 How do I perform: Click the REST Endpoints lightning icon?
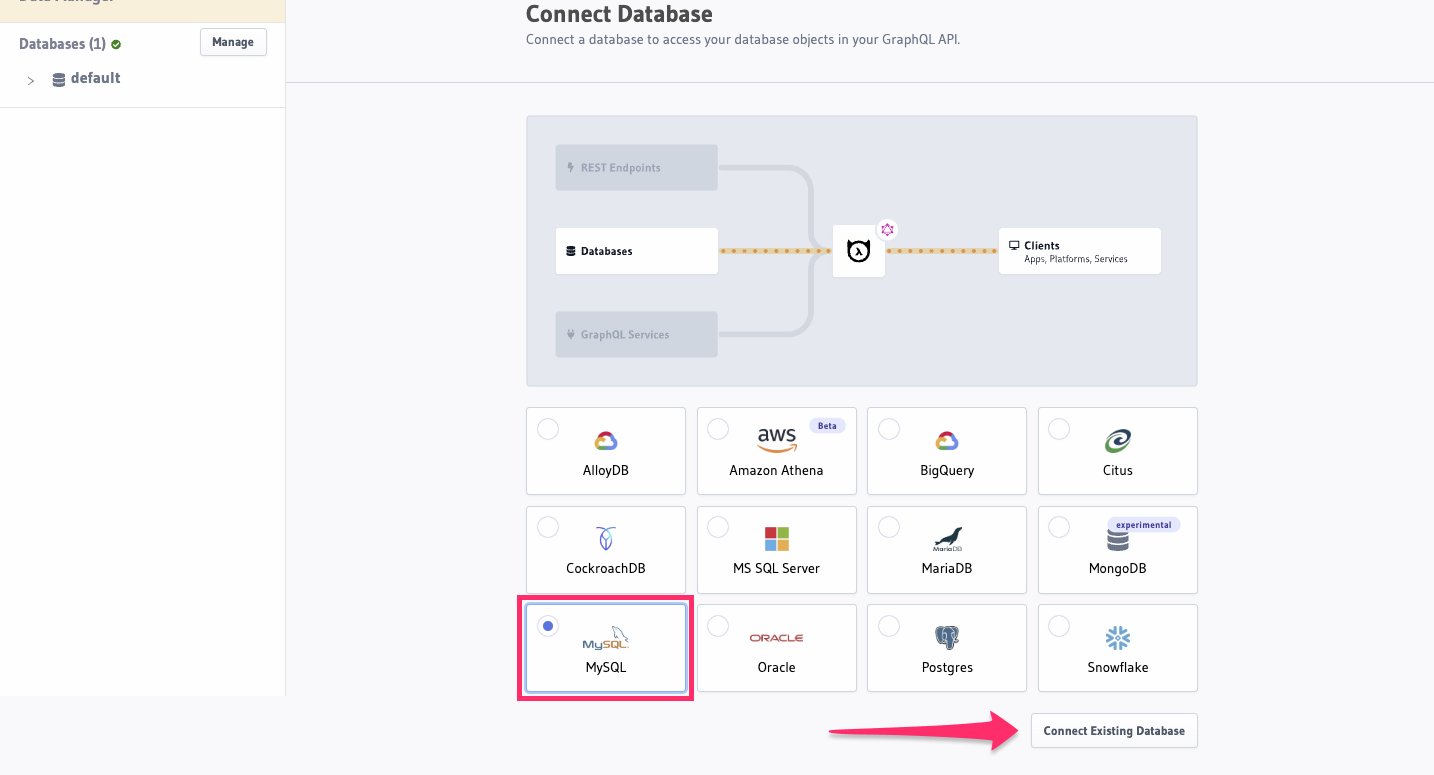(x=571, y=167)
